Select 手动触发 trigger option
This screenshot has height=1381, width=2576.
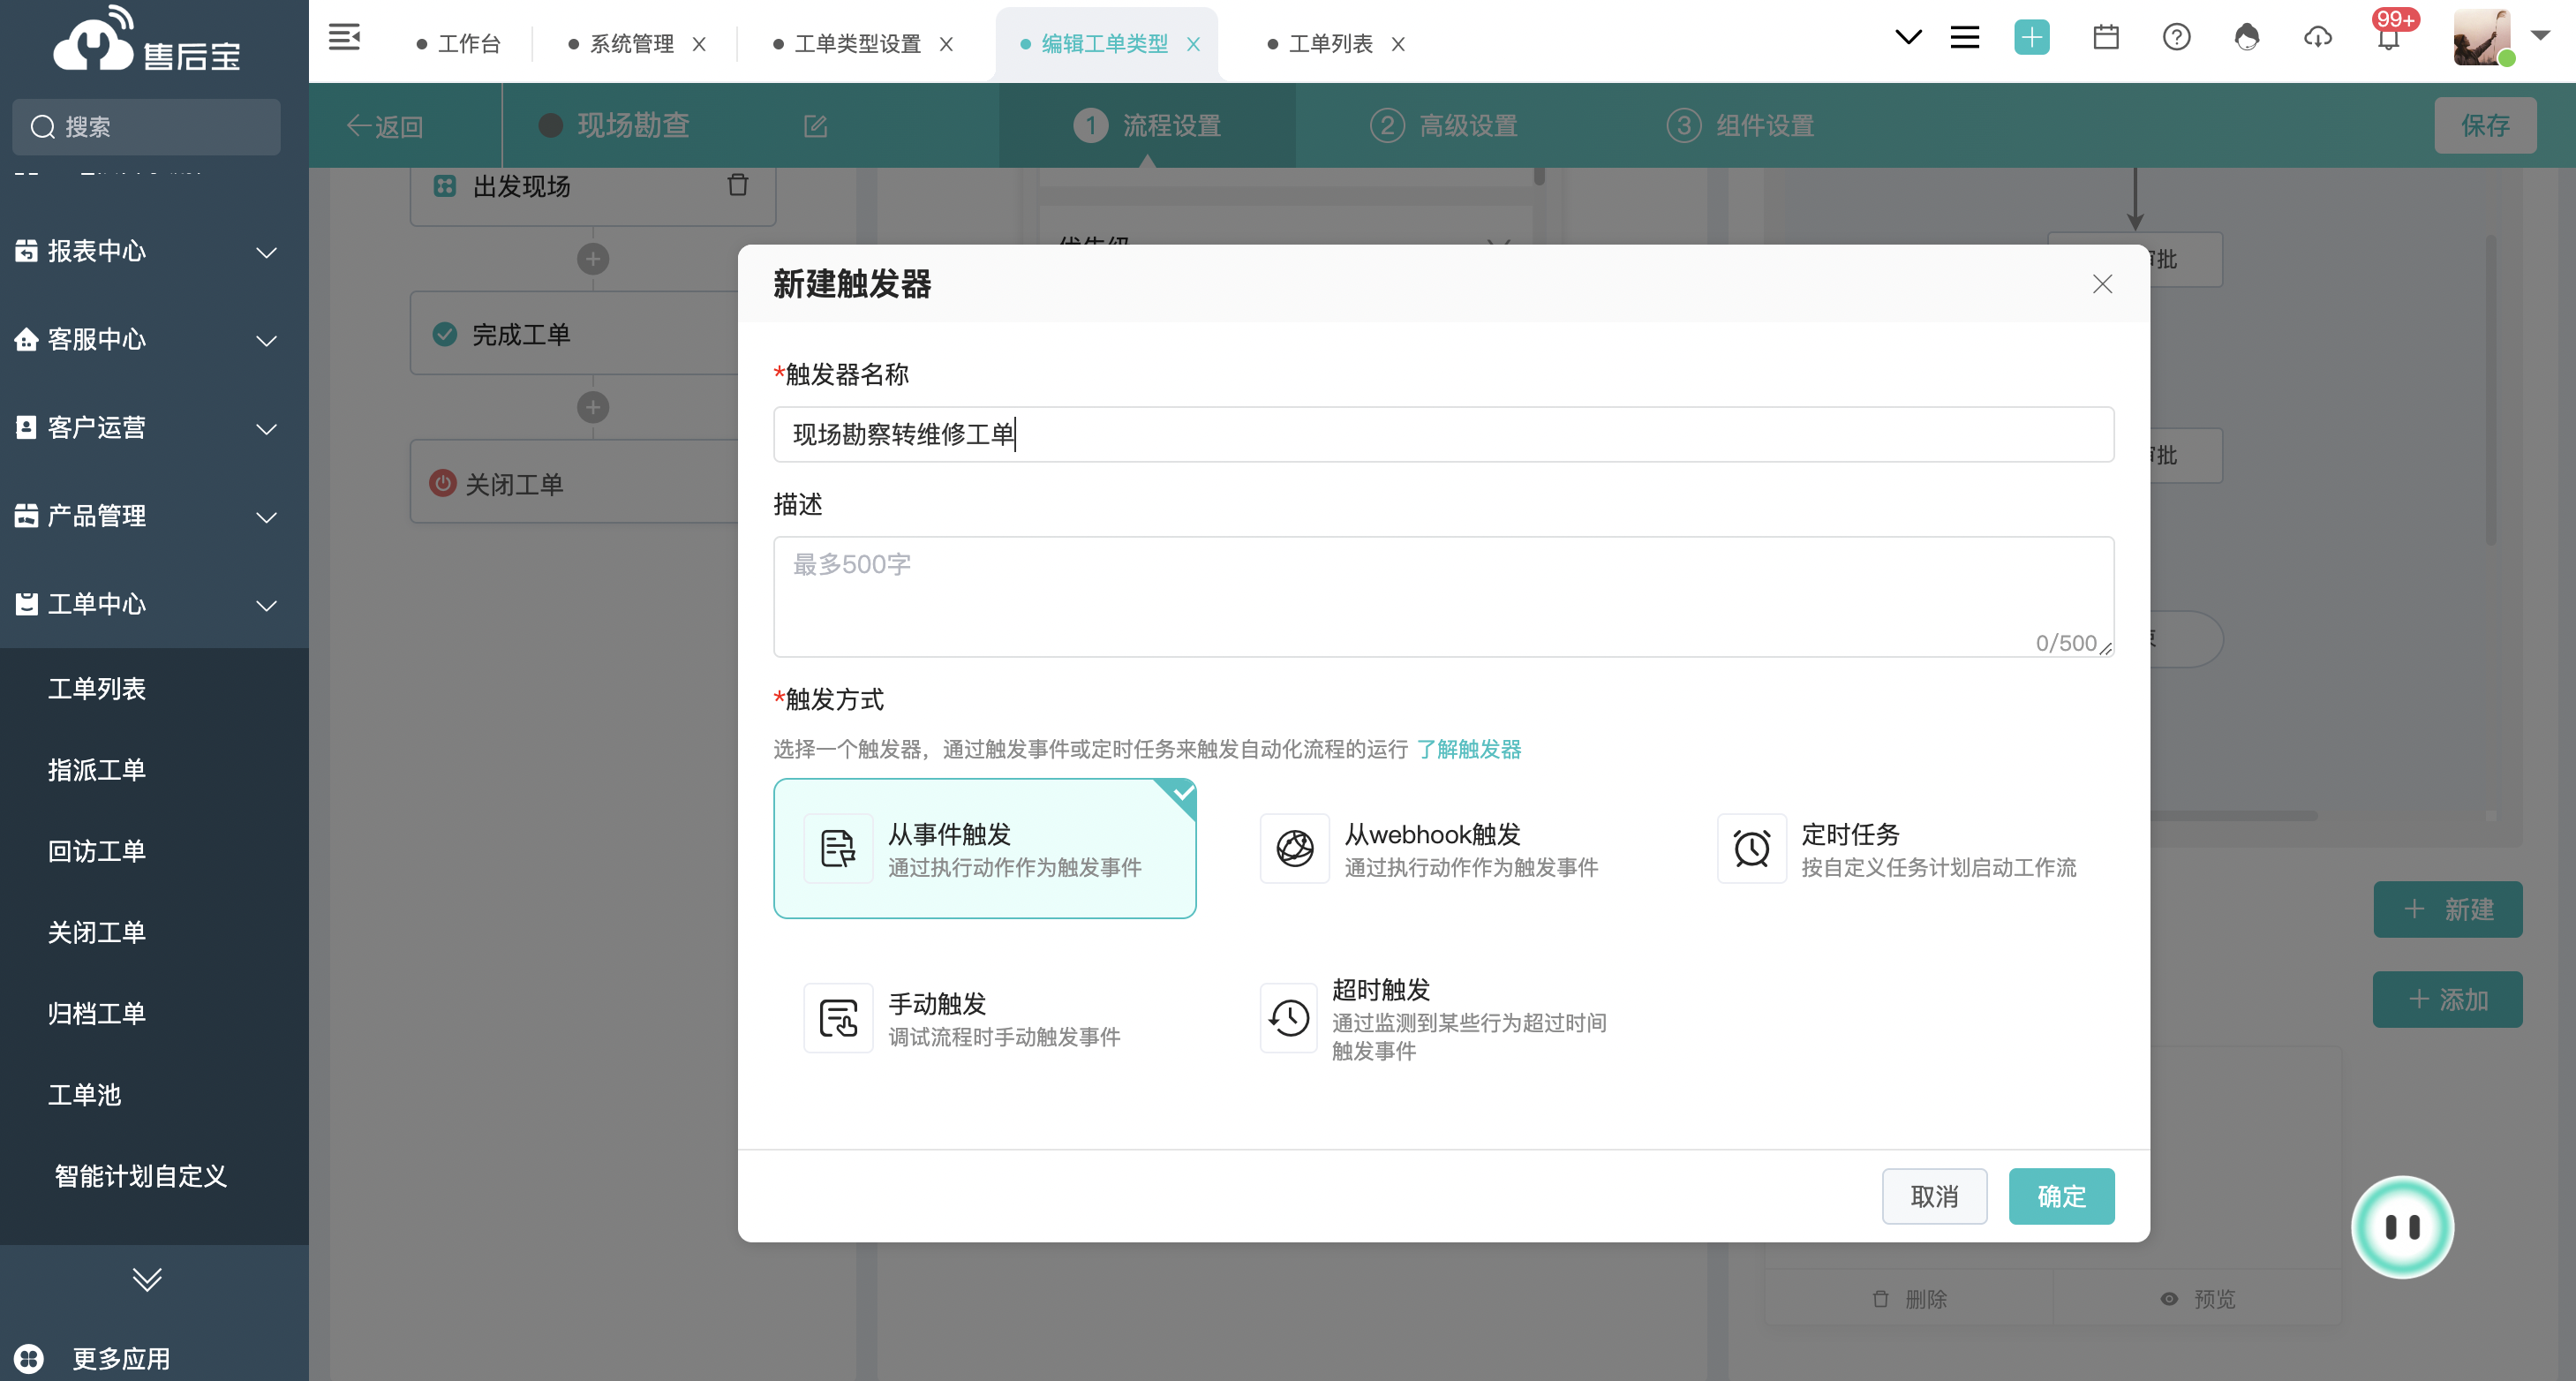(984, 1018)
